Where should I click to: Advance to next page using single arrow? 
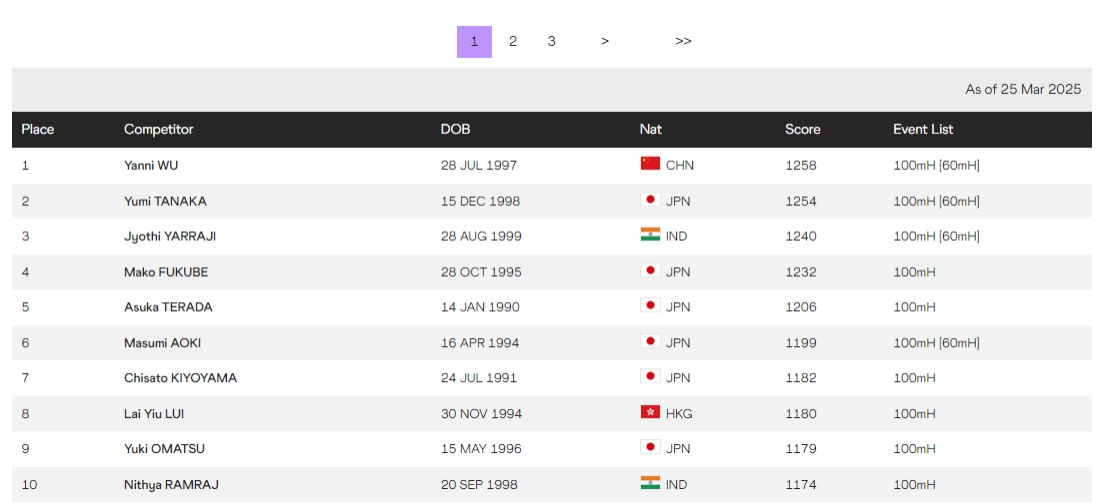point(605,42)
